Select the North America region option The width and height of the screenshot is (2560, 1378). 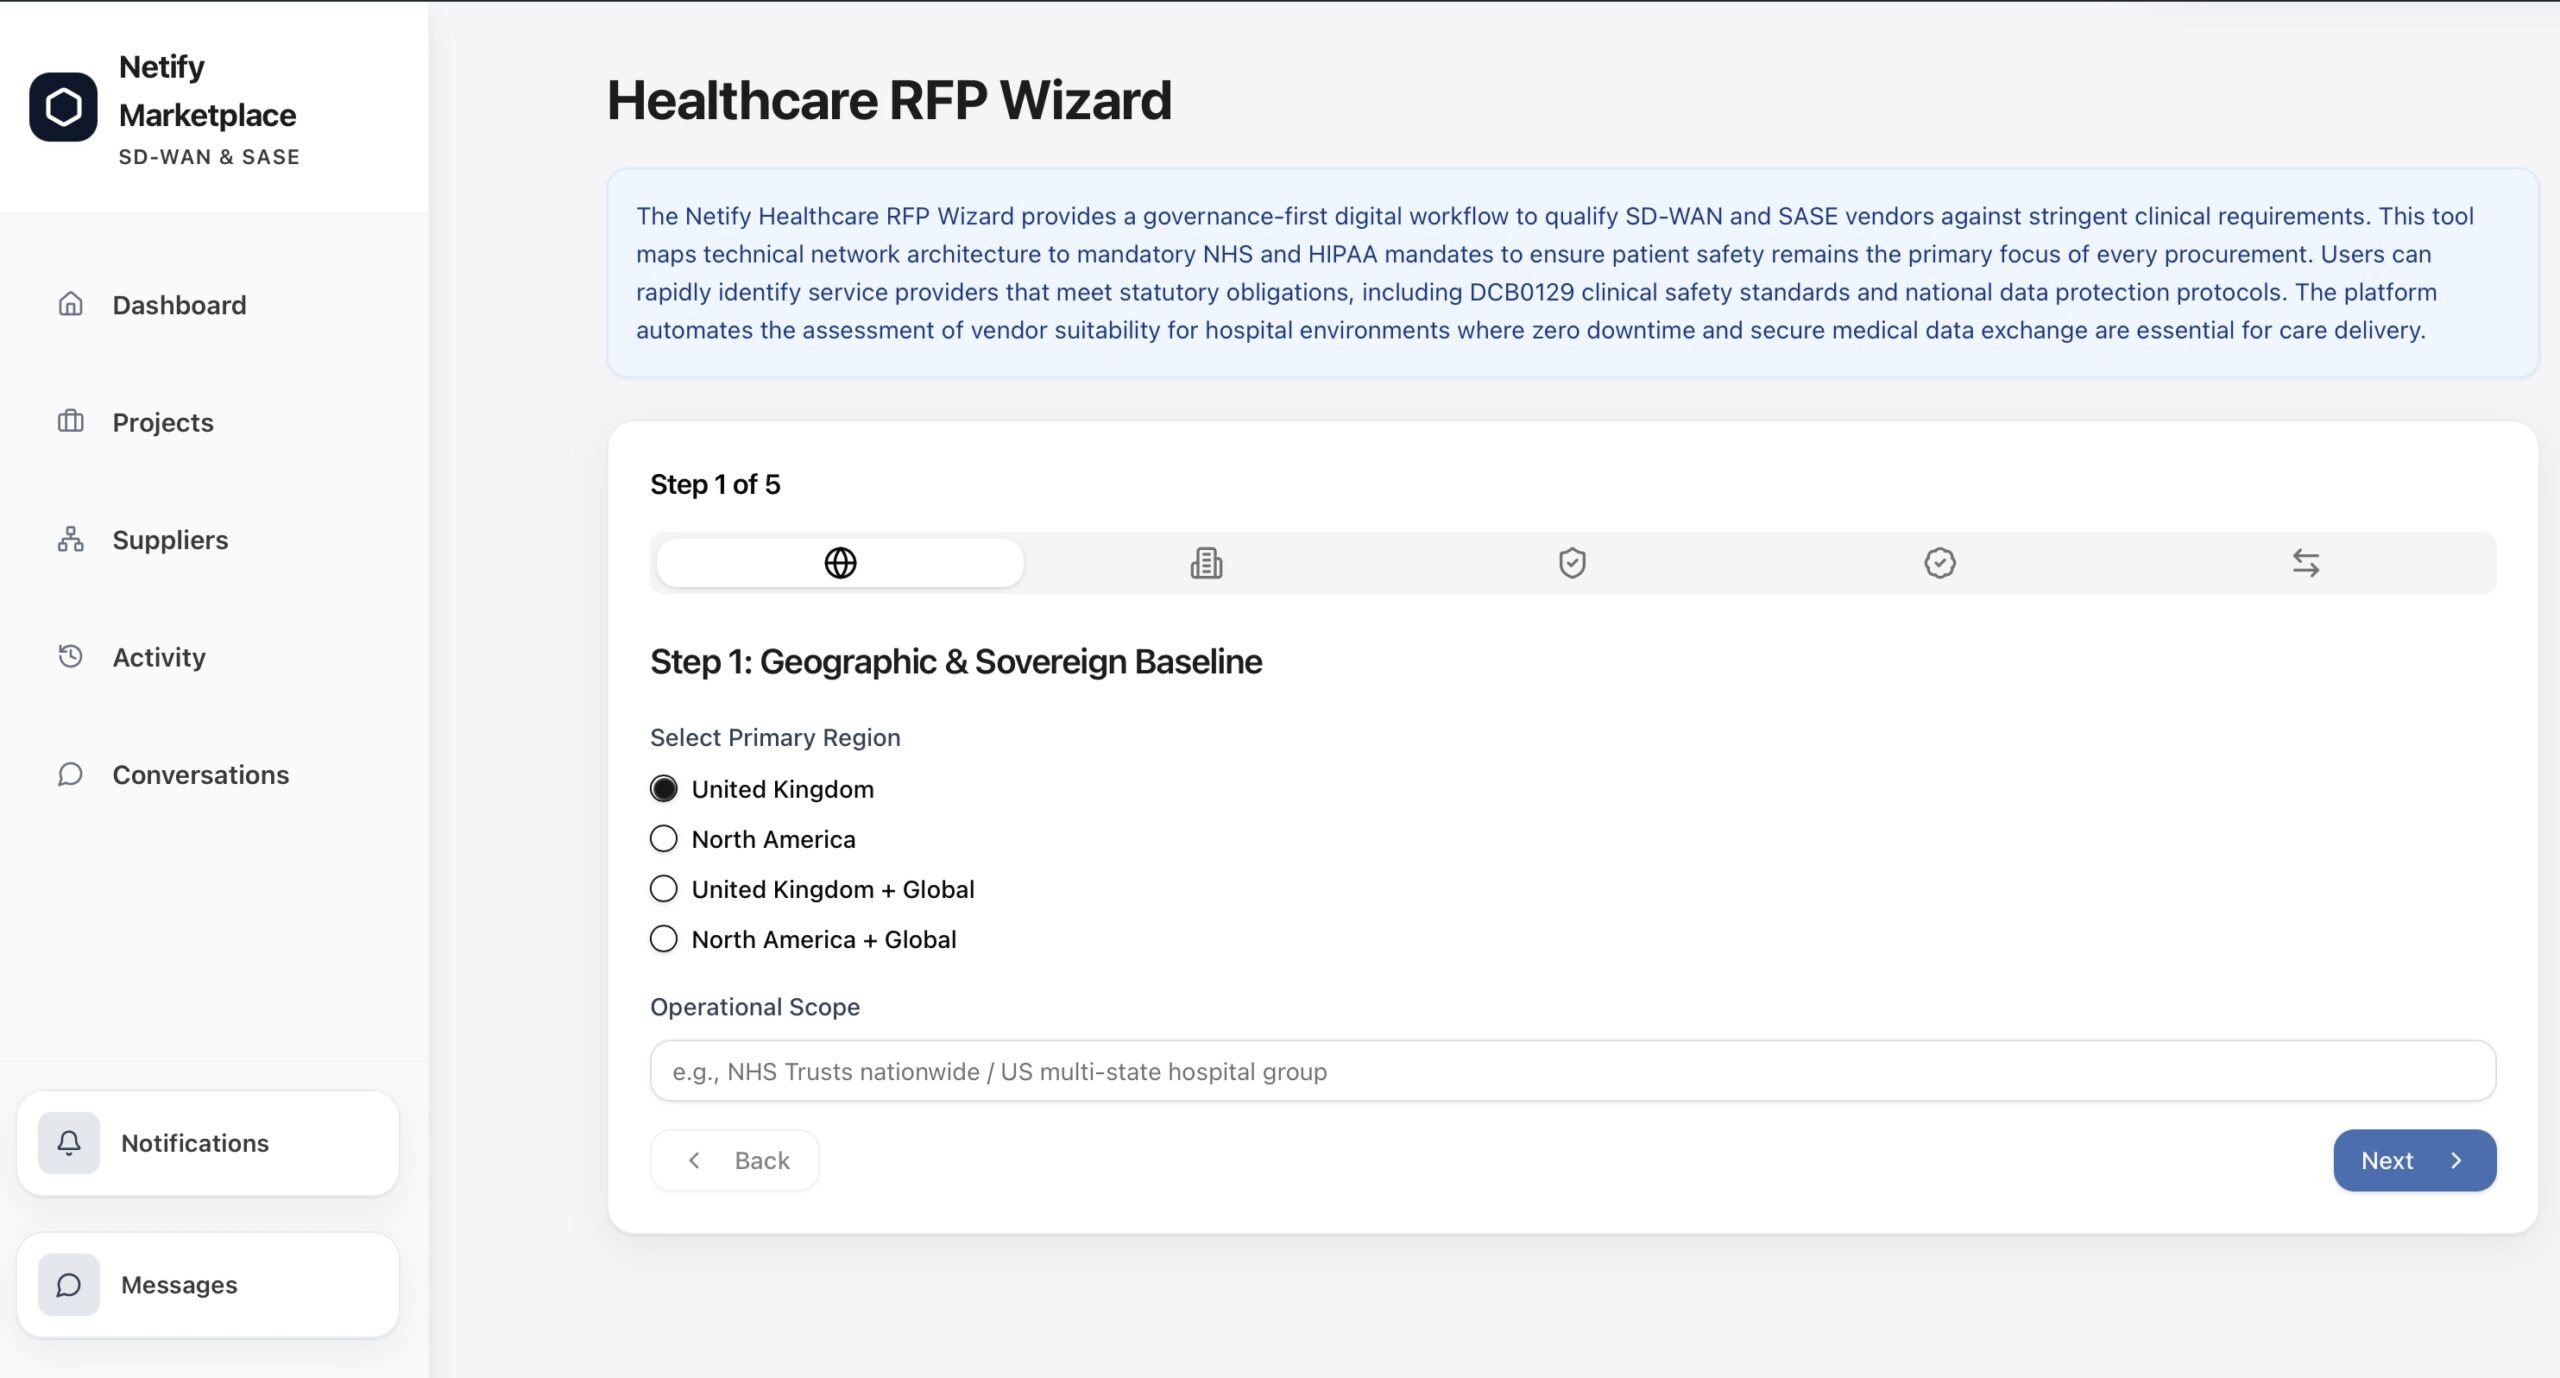(663, 838)
